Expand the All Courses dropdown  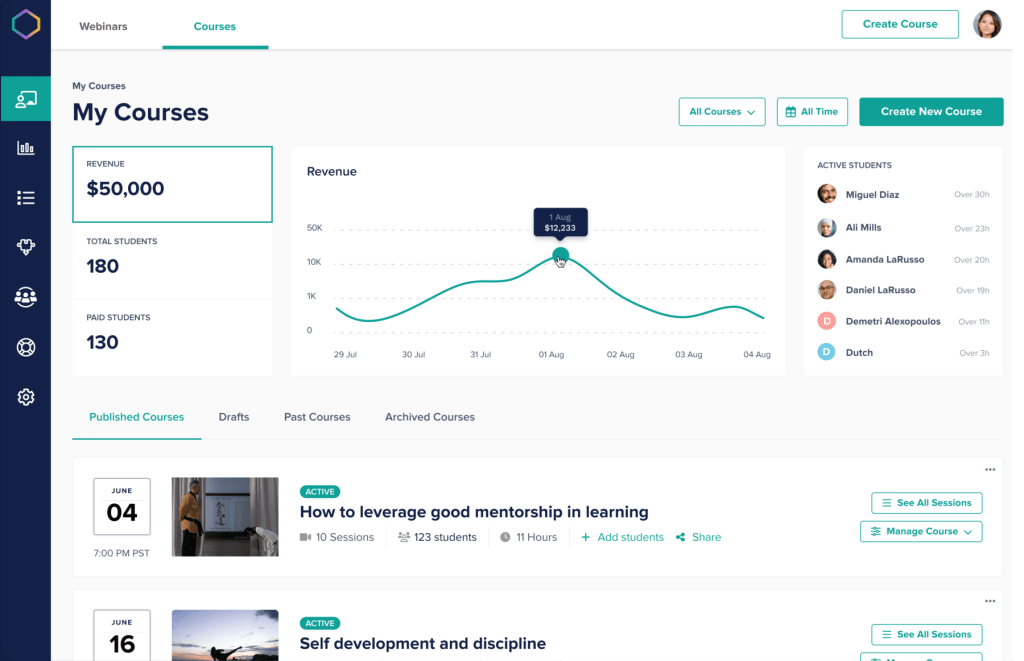point(721,112)
